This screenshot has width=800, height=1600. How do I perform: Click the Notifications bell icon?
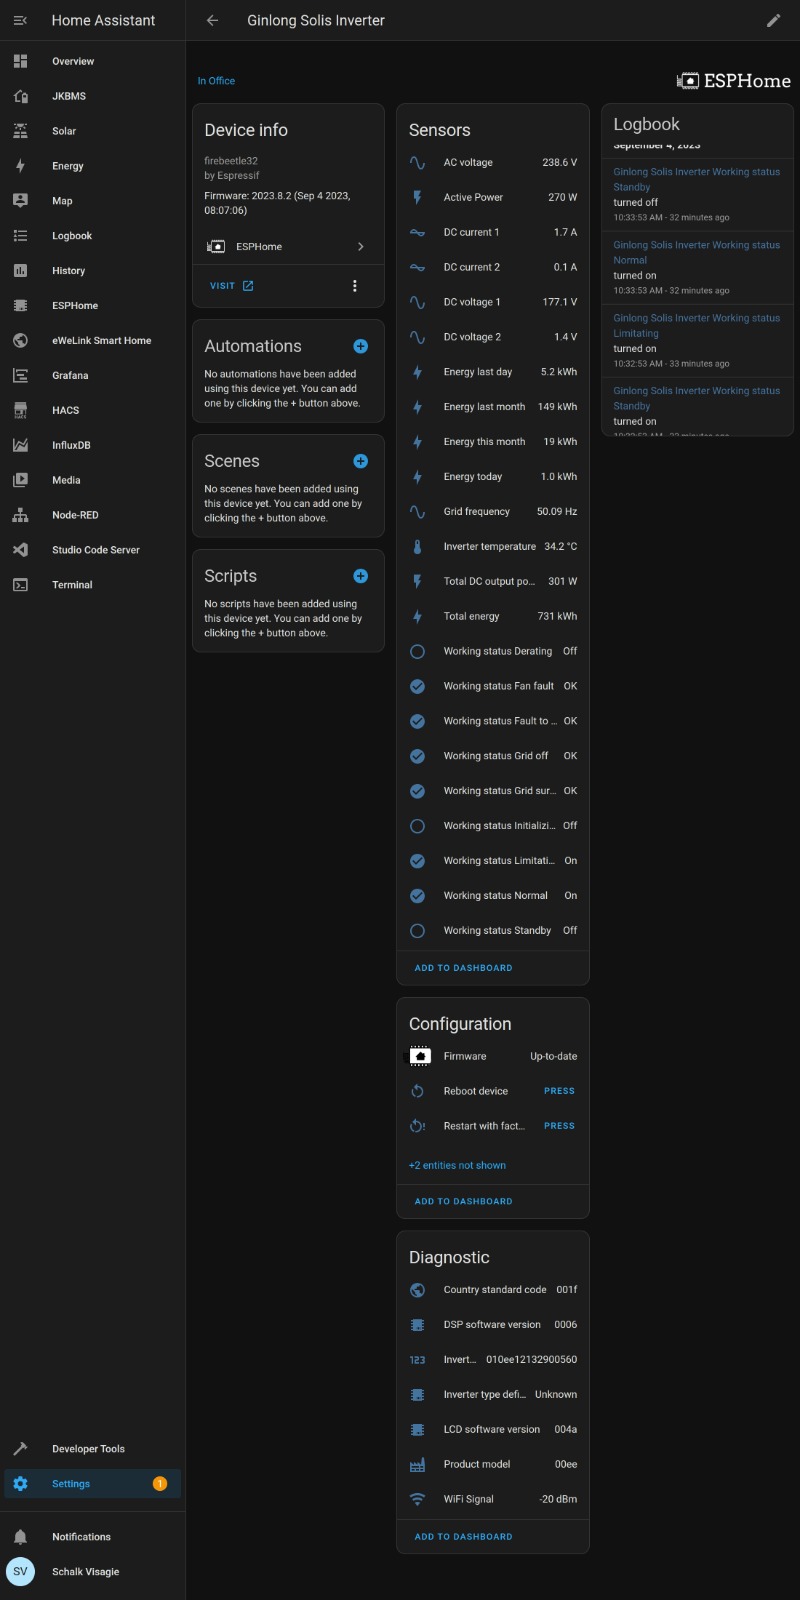coord(20,1537)
